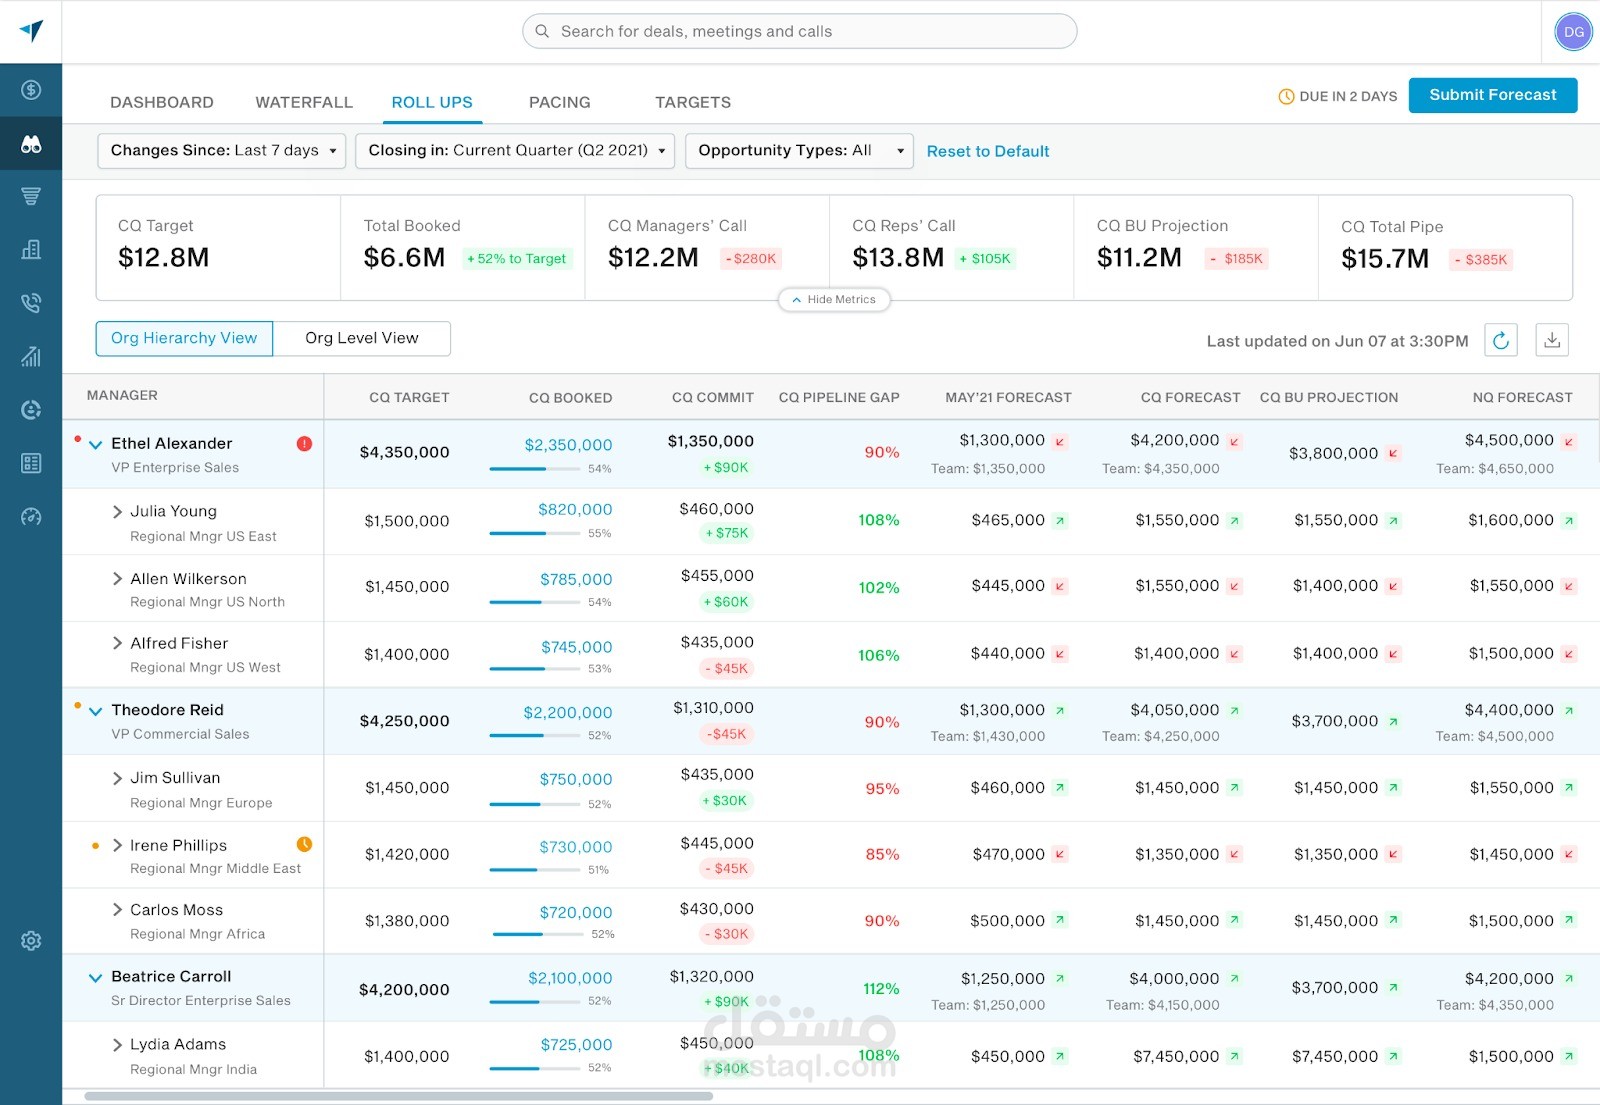Image resolution: width=1600 pixels, height=1105 pixels.
Task: Click Allen Wilkerson's 102% pipeline gap
Action: pyautogui.click(x=879, y=587)
